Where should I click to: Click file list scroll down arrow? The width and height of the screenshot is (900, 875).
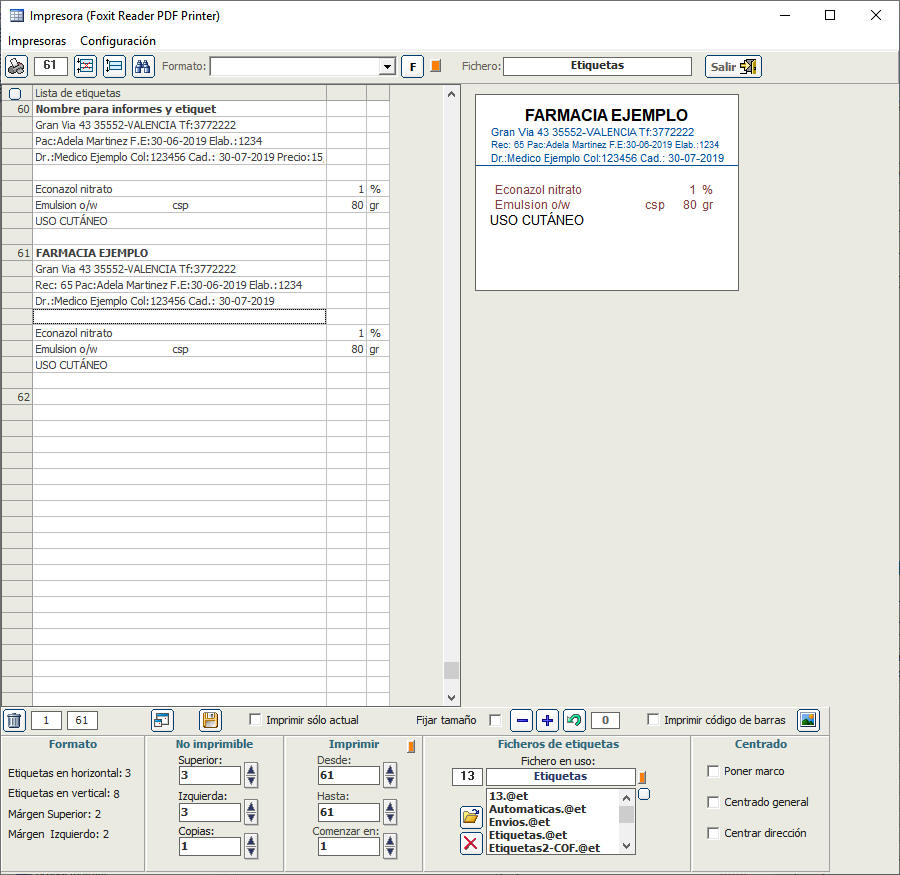point(626,846)
